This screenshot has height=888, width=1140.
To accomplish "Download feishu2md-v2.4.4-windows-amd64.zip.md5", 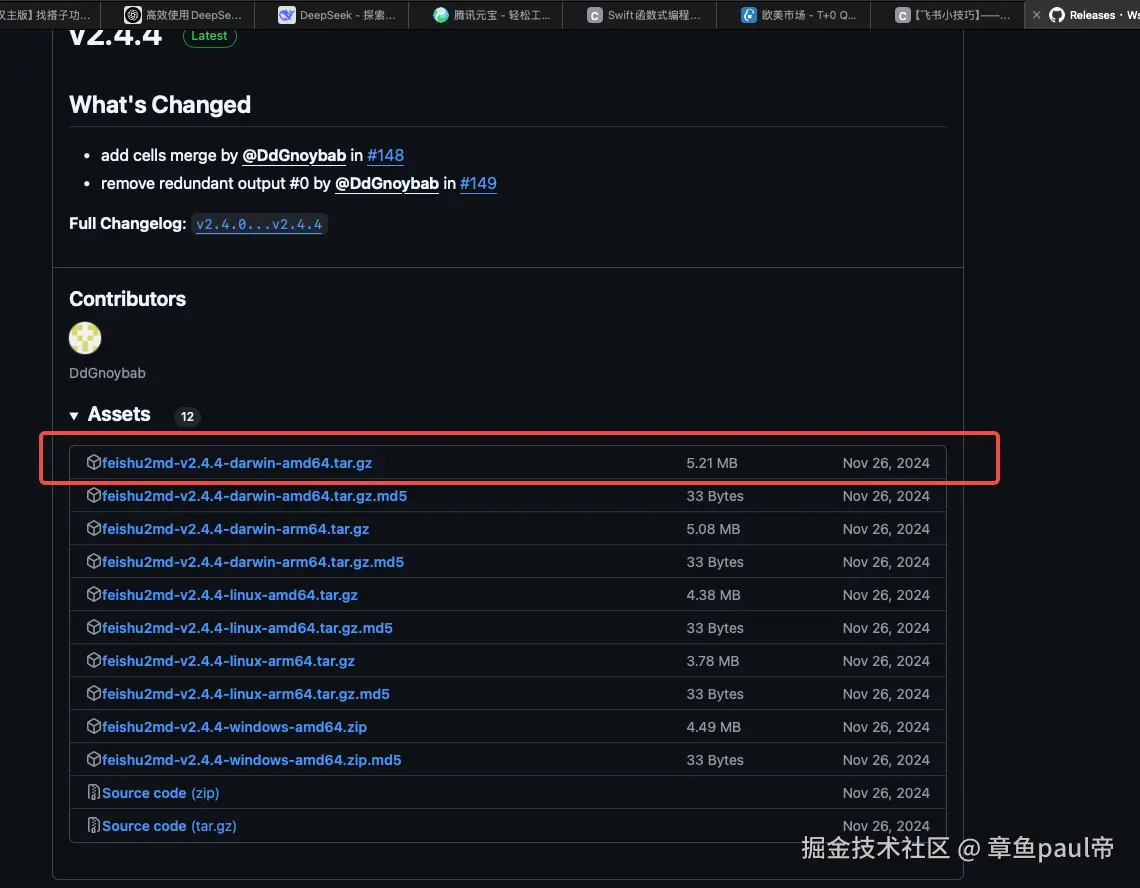I will coord(252,760).
